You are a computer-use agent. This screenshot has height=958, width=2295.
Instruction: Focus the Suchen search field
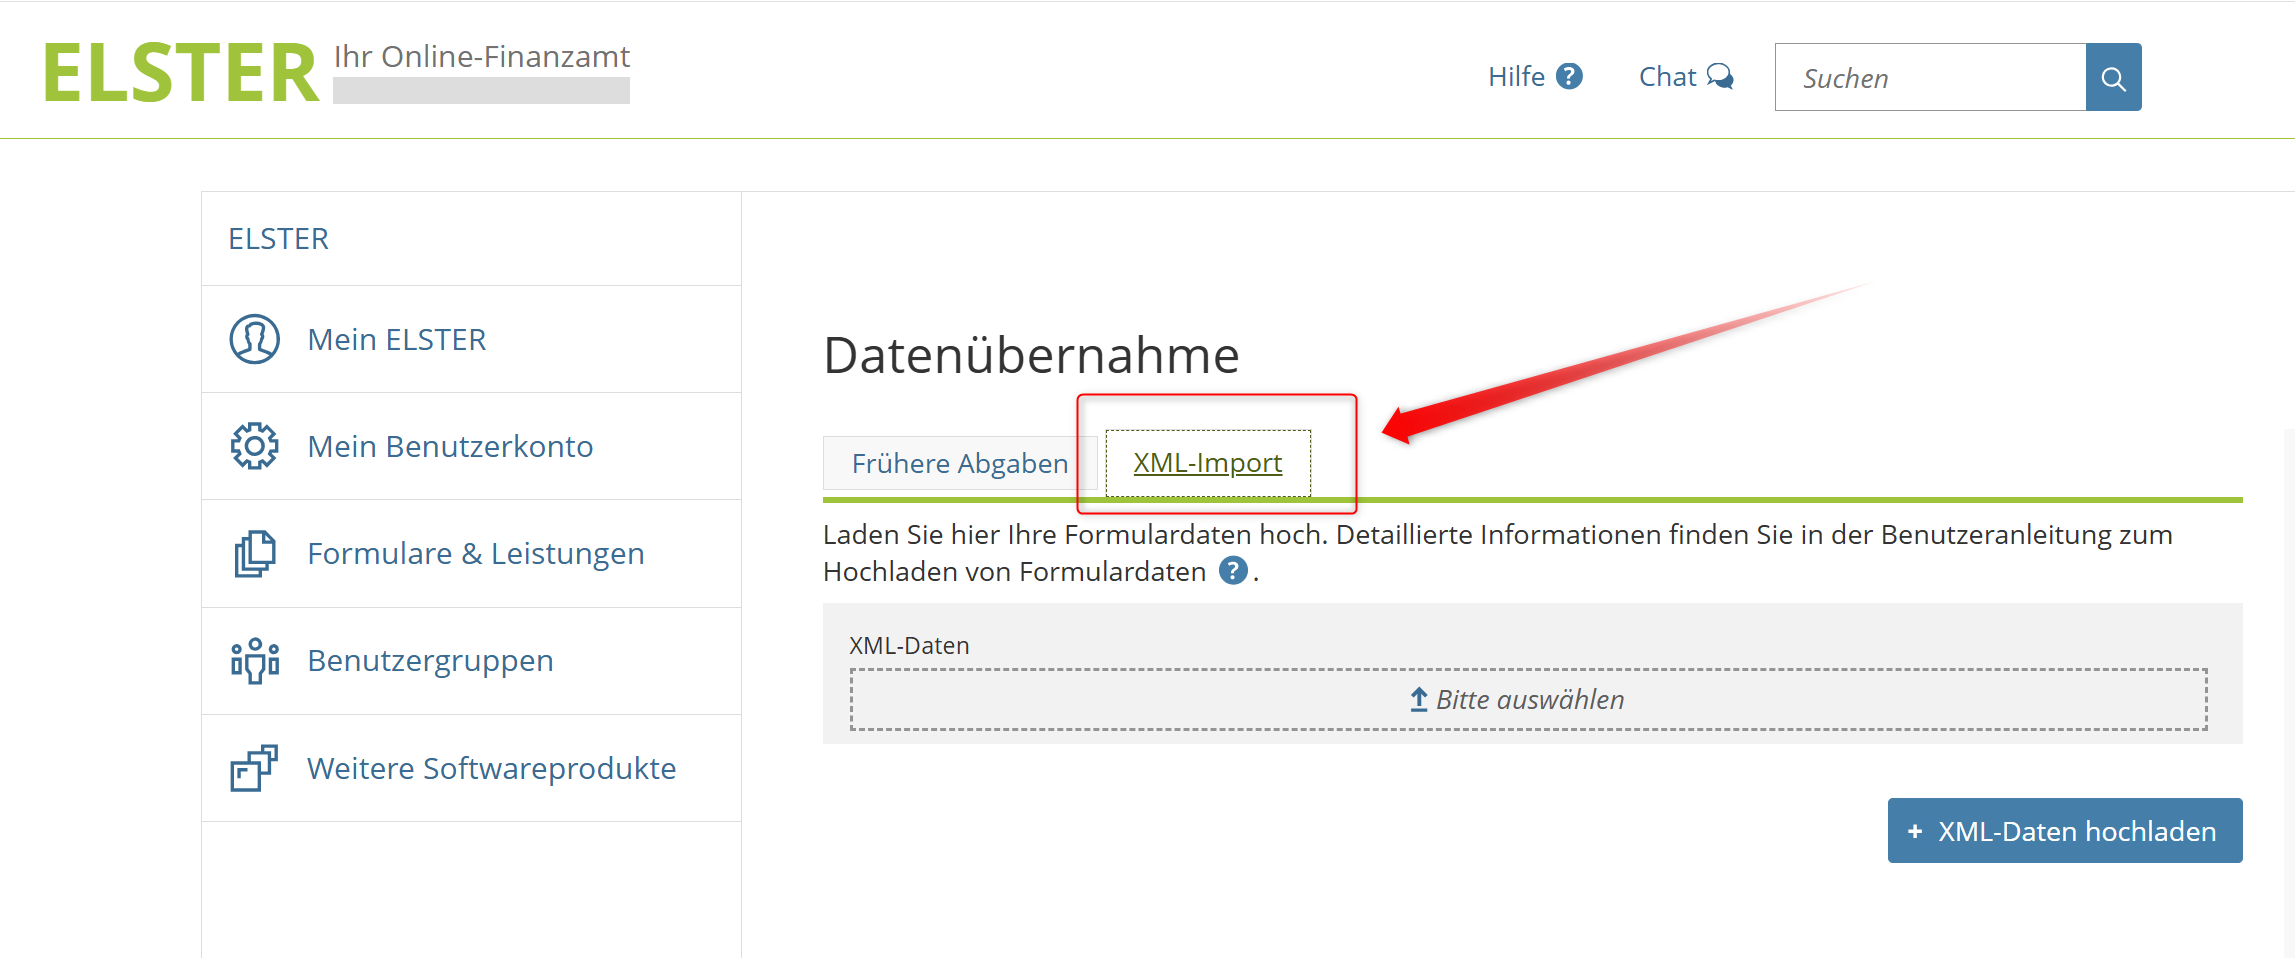[x=1930, y=77]
